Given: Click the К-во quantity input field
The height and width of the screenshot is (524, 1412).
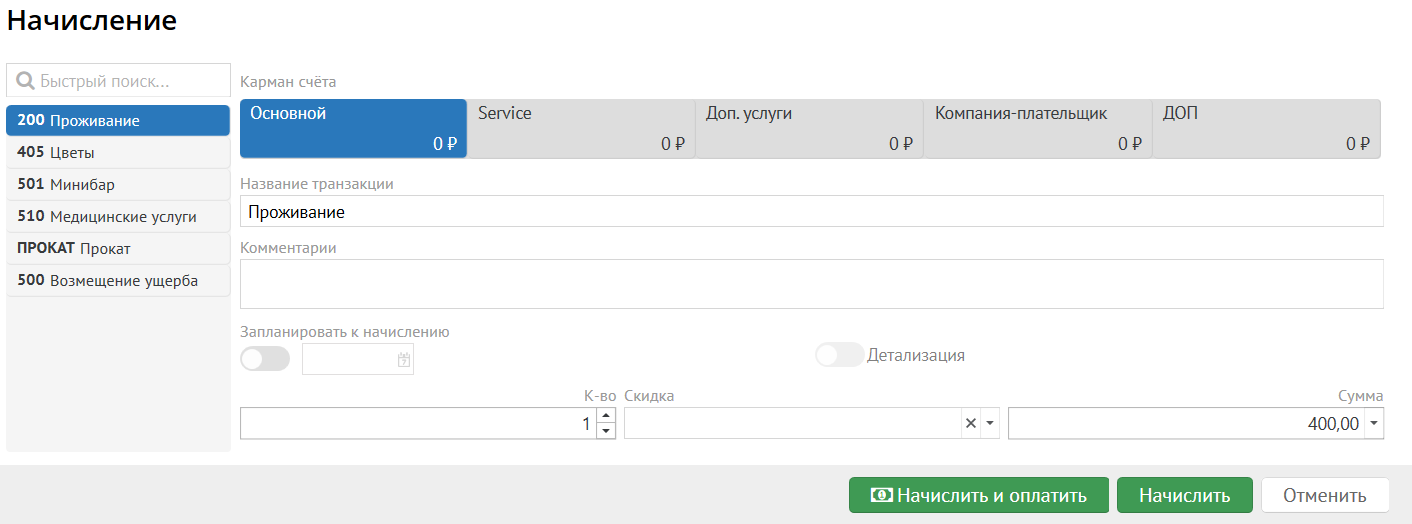Looking at the screenshot, I should tap(419, 423).
